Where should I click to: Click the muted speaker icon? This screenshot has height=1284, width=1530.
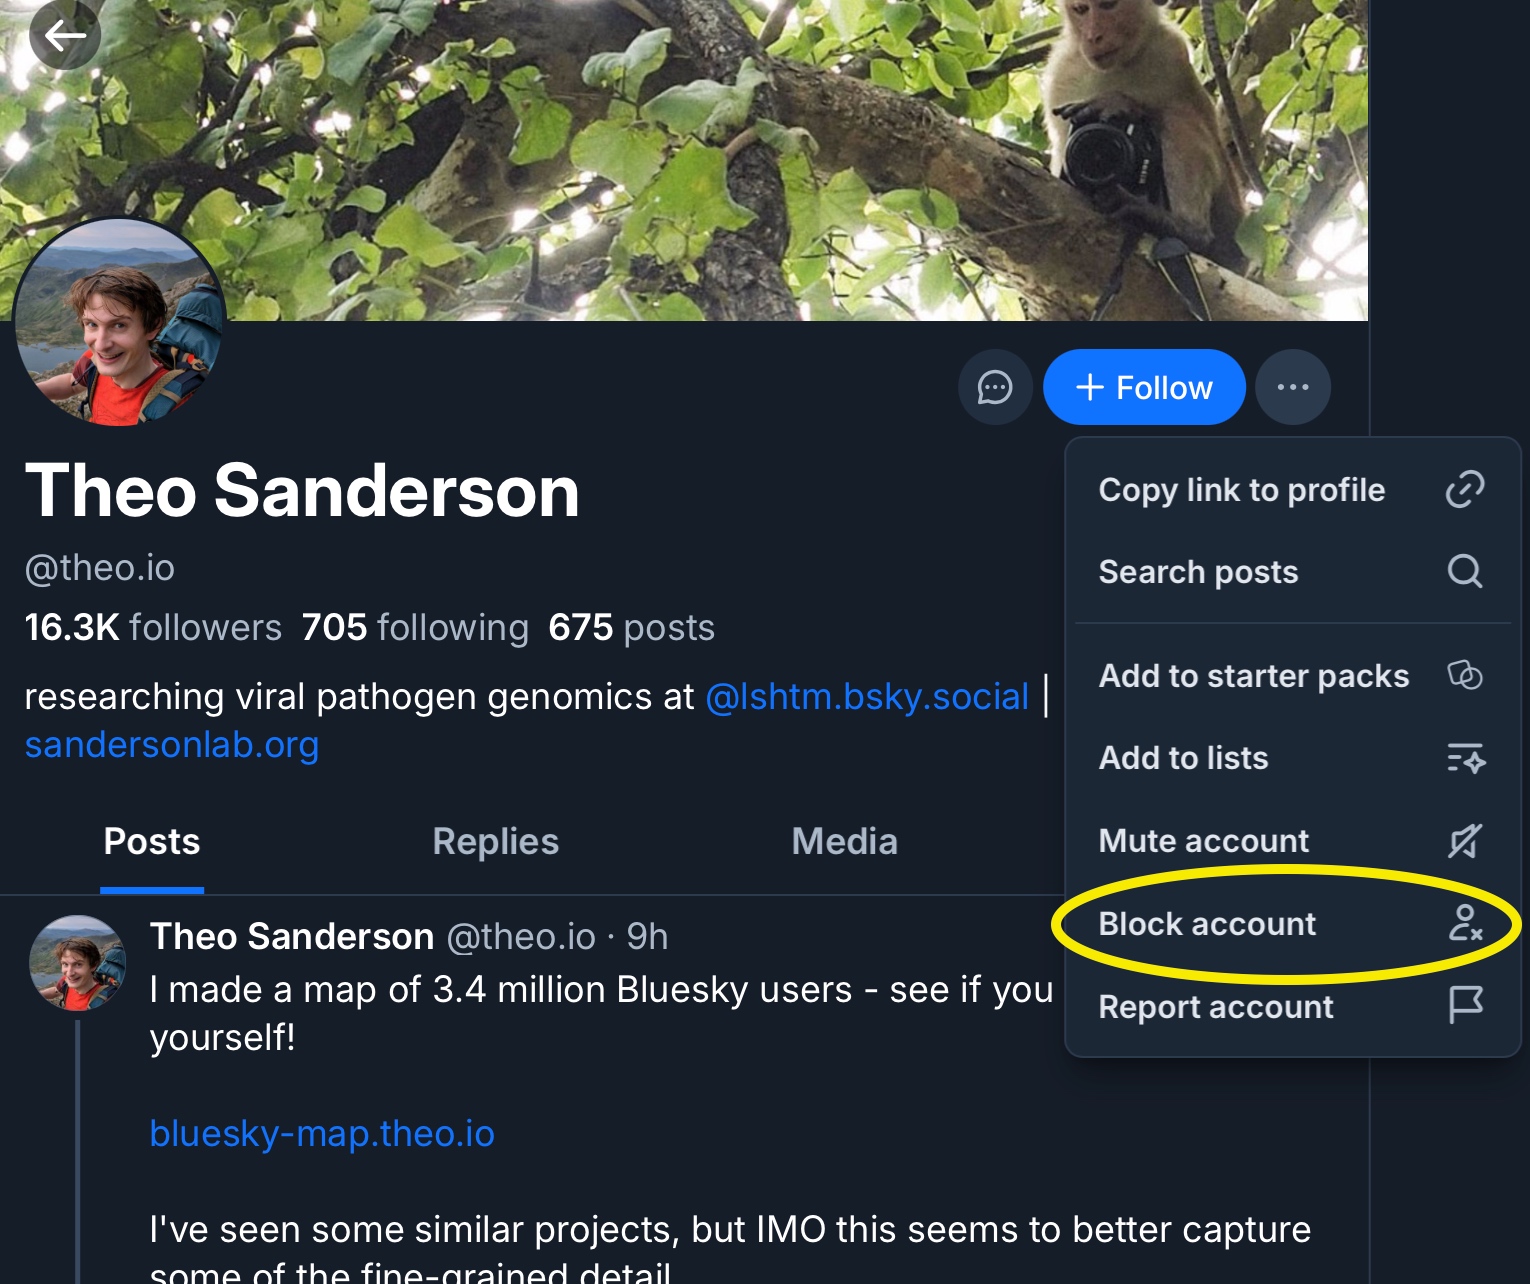click(1465, 841)
